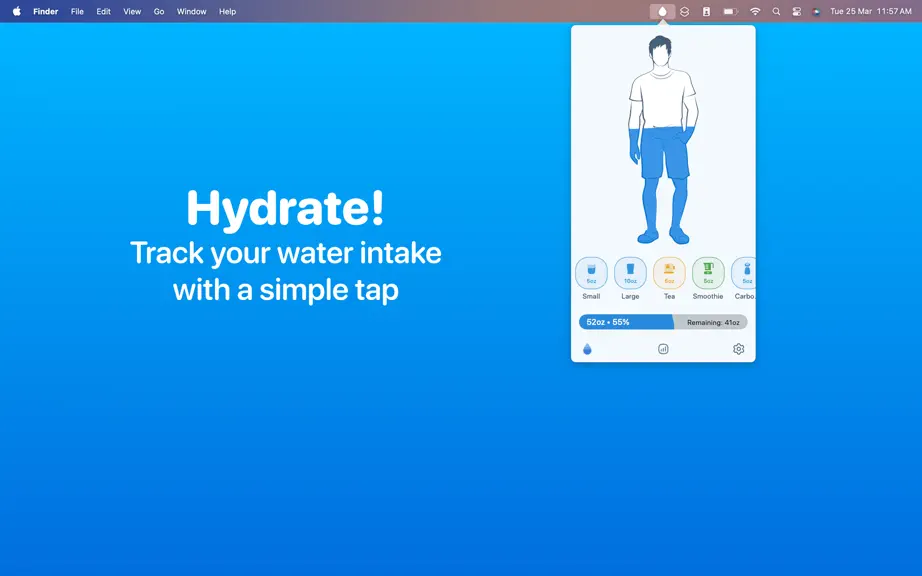Click the hydration body figure
The image size is (922, 576).
click(x=663, y=140)
